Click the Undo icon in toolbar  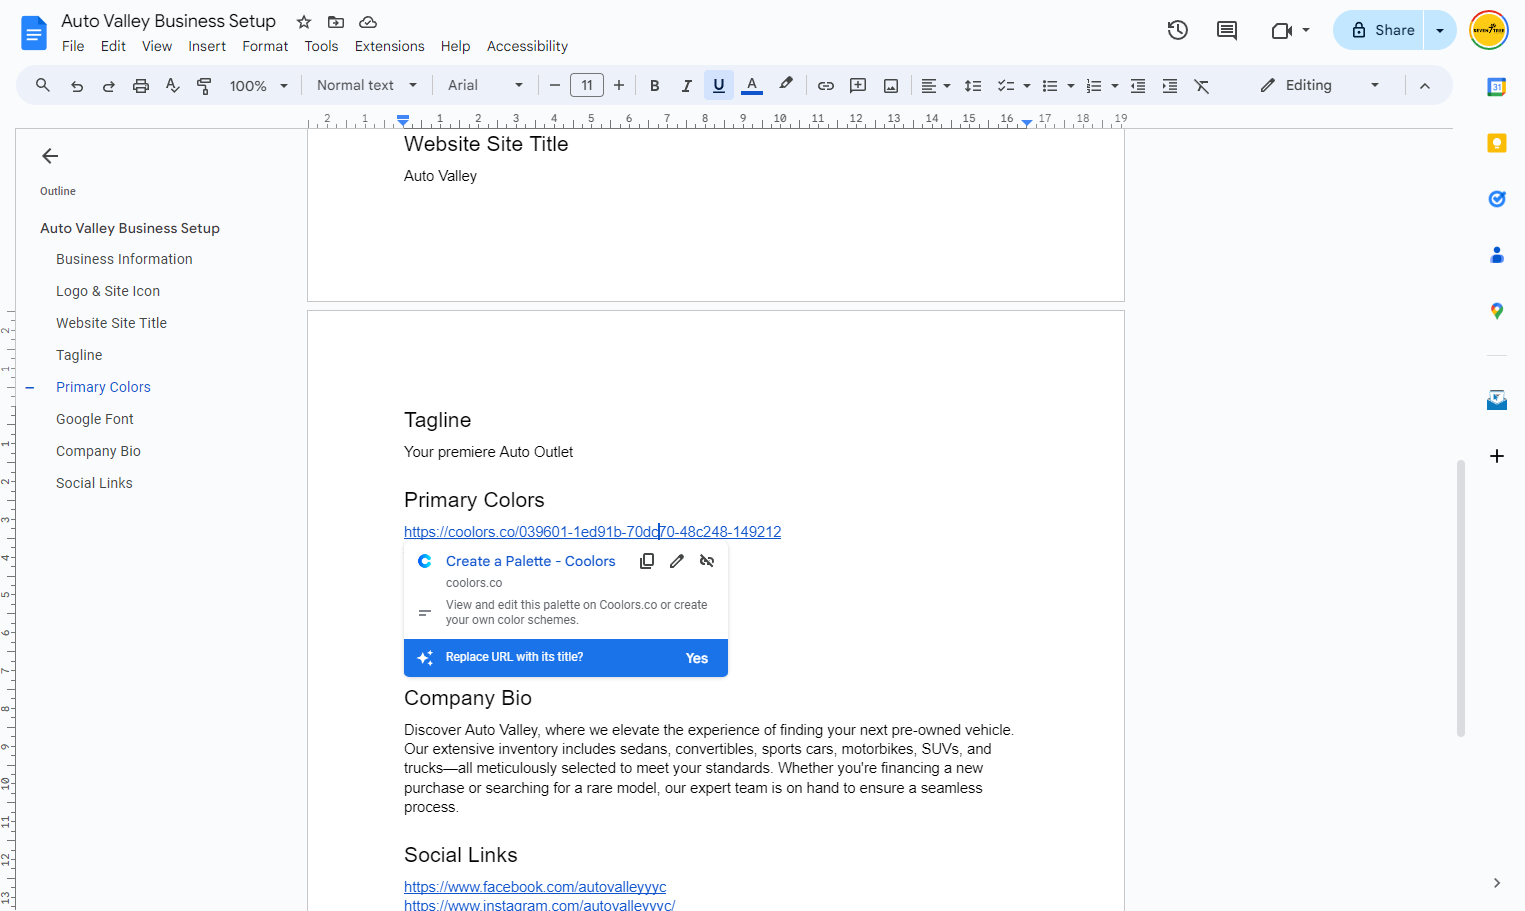pyautogui.click(x=77, y=86)
